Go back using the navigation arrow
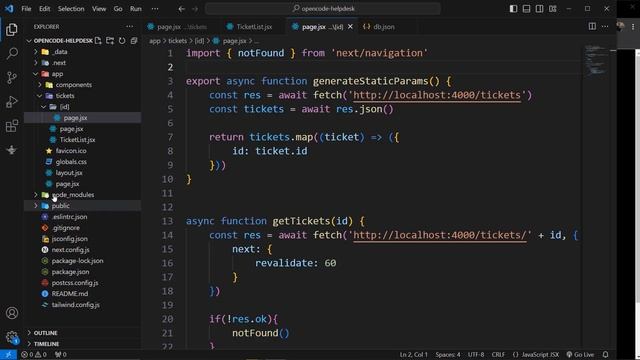The width and height of the screenshot is (640, 360). coord(182,9)
